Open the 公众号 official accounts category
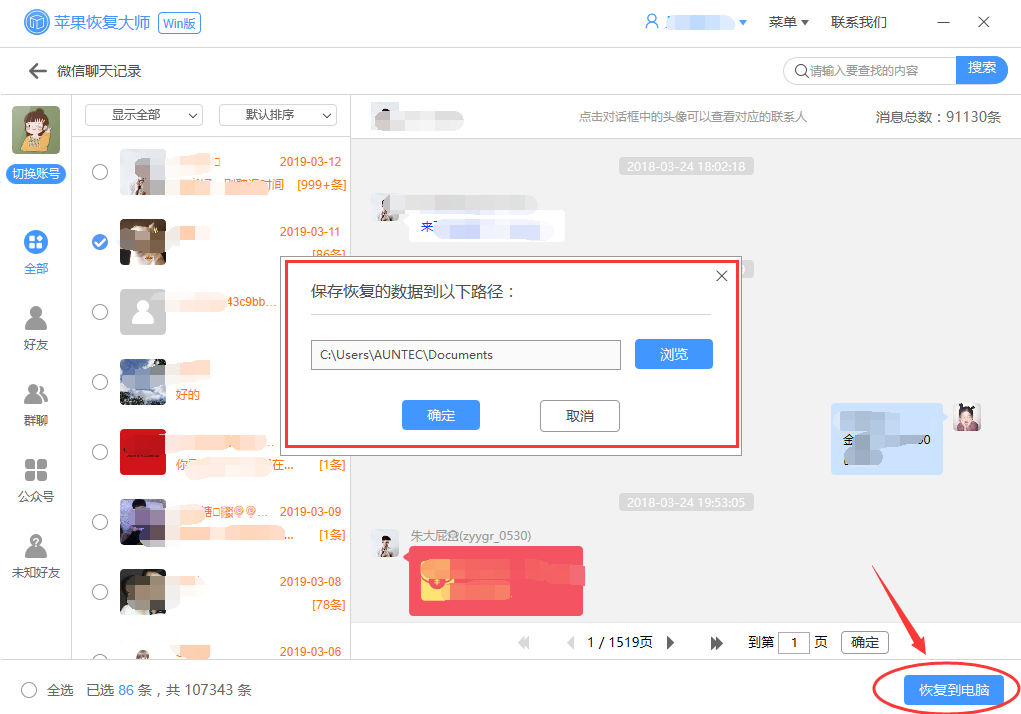Viewport: 1021px width, 714px height. pos(36,470)
